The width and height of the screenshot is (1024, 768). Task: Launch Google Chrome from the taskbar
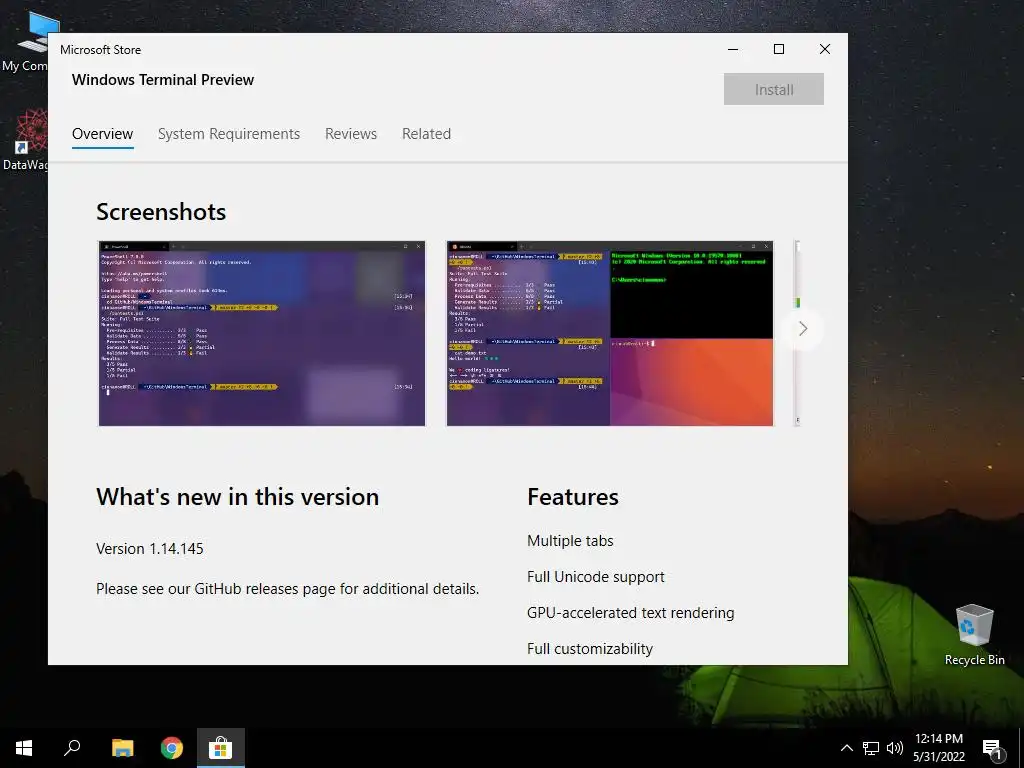(172, 748)
